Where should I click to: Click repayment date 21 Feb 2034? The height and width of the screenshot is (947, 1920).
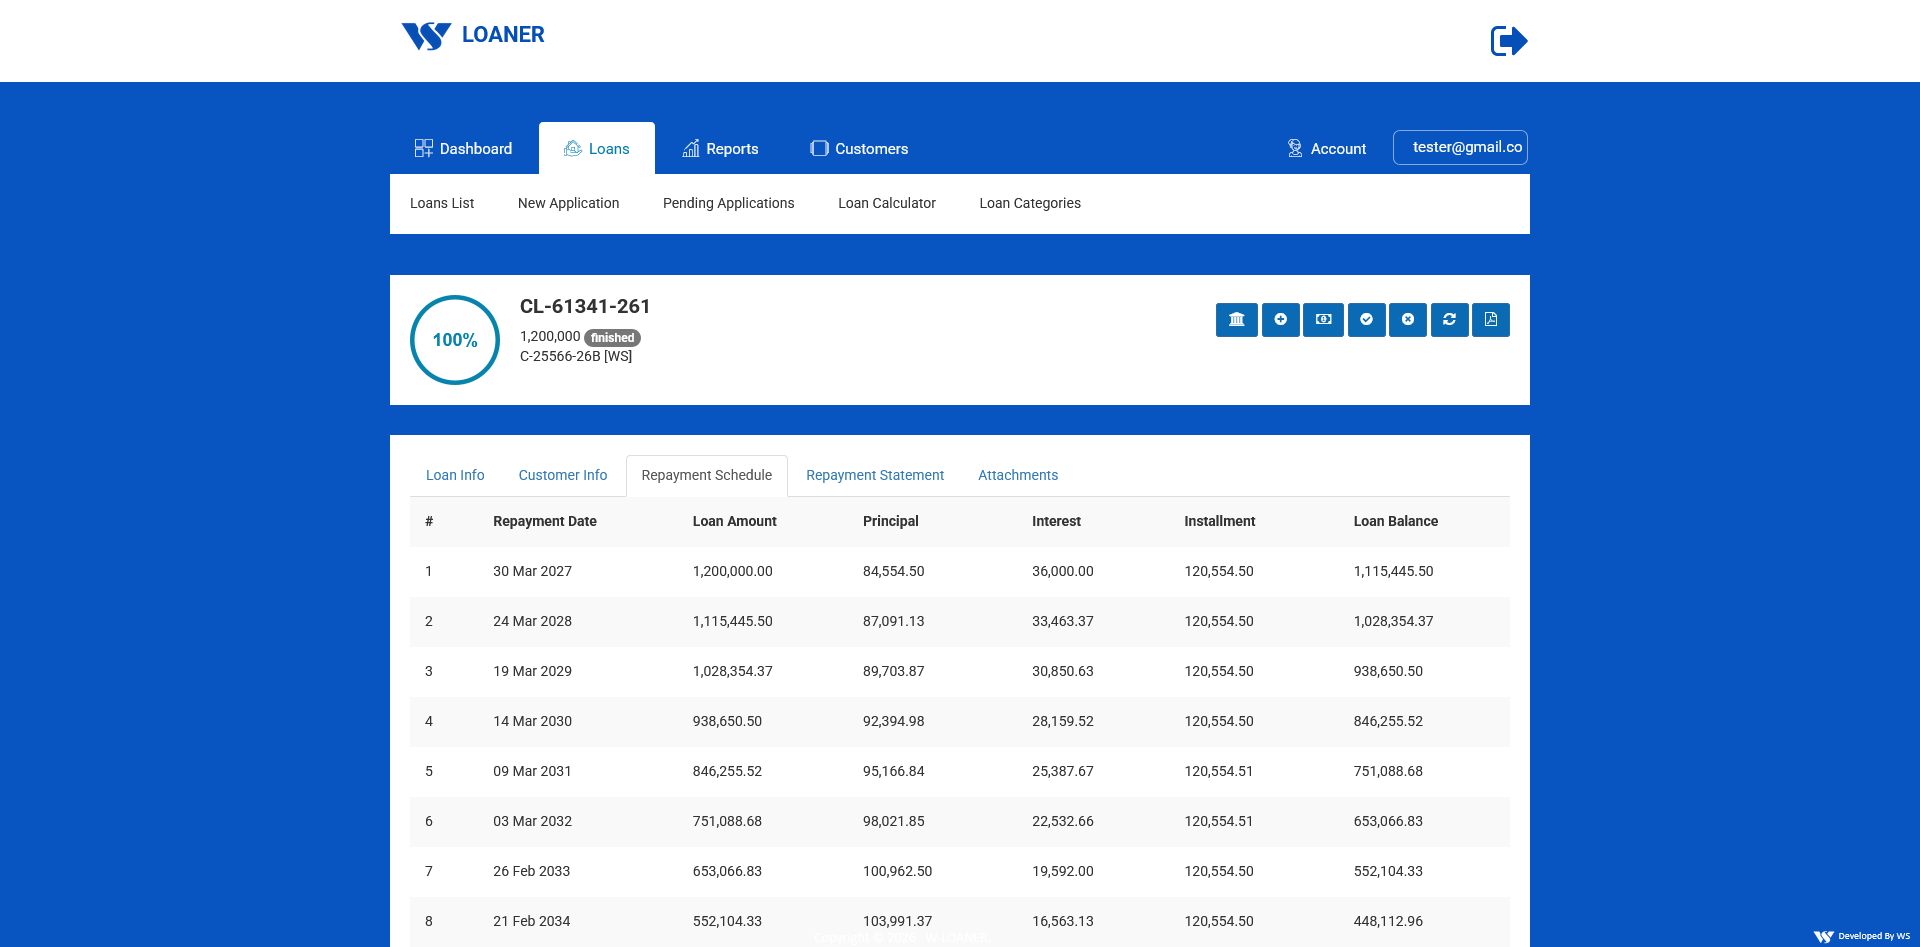click(x=532, y=921)
